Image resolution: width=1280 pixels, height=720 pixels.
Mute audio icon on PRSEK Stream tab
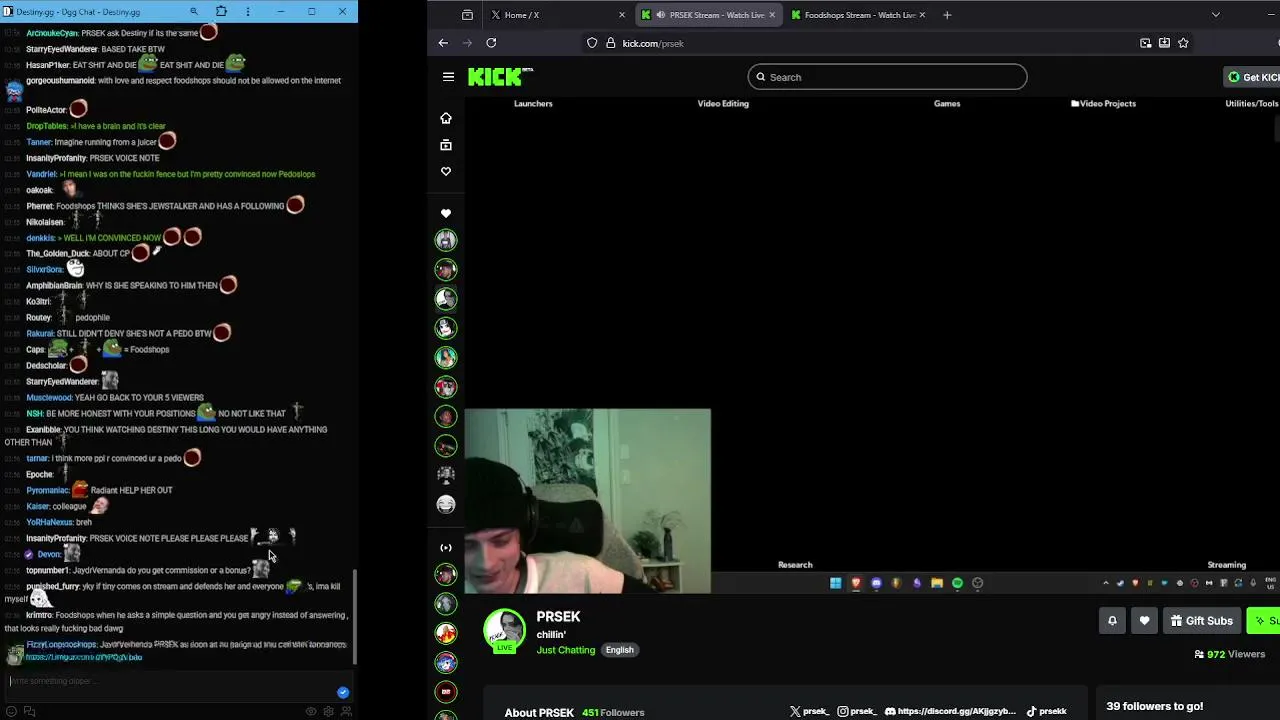click(x=661, y=15)
